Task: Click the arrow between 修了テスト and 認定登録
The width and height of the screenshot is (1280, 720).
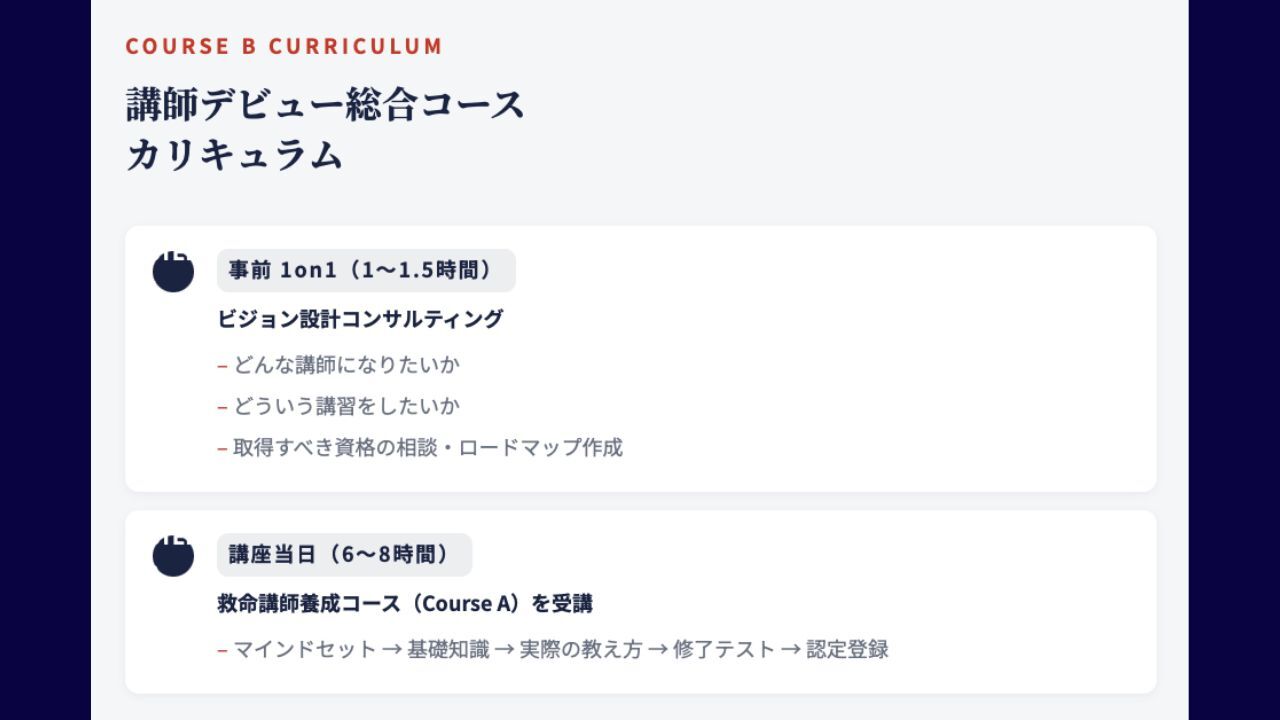Action: (790, 650)
